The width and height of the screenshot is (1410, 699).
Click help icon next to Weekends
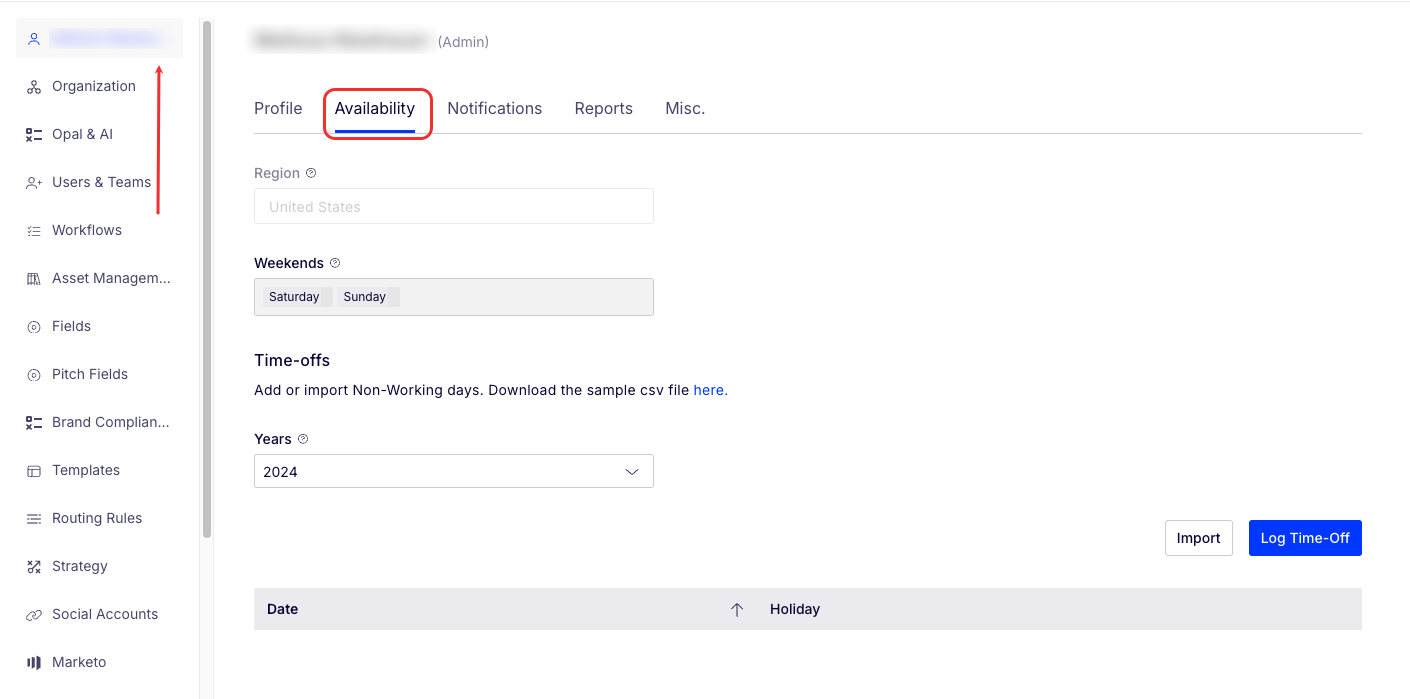335,263
